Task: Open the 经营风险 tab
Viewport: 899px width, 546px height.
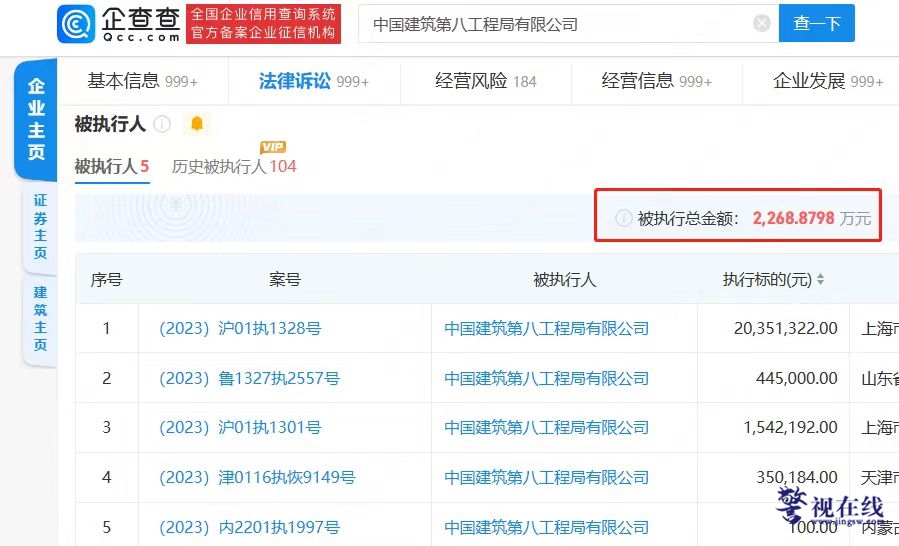Action: pyautogui.click(x=485, y=81)
